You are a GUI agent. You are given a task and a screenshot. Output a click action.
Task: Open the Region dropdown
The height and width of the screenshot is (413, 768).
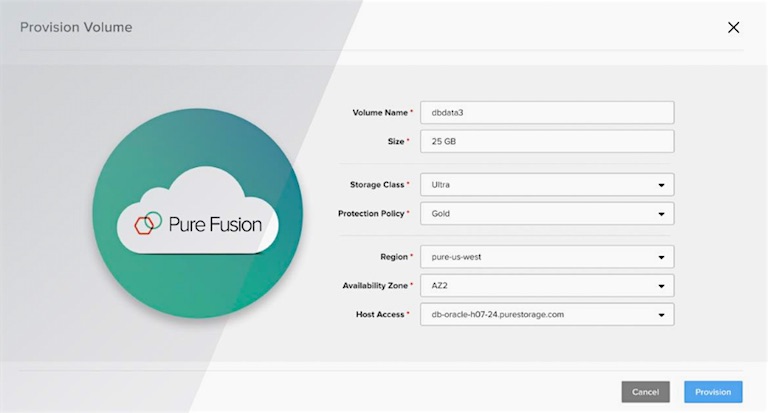click(547, 257)
